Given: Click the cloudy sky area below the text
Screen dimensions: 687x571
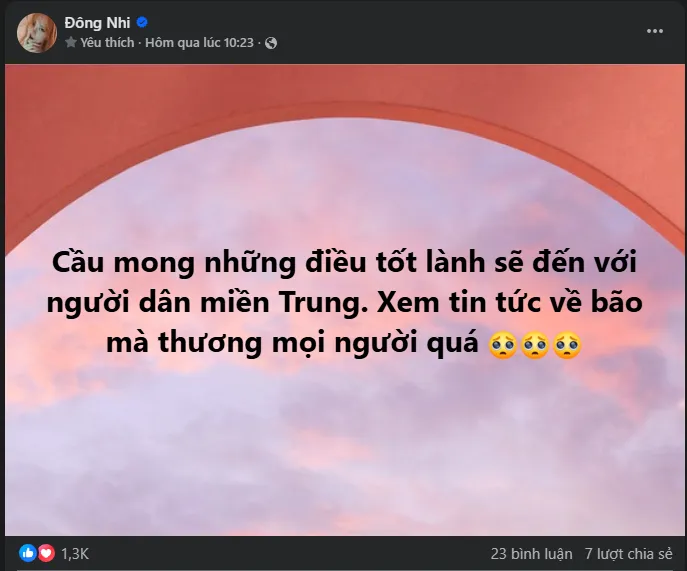Looking at the screenshot, I should coord(344,447).
